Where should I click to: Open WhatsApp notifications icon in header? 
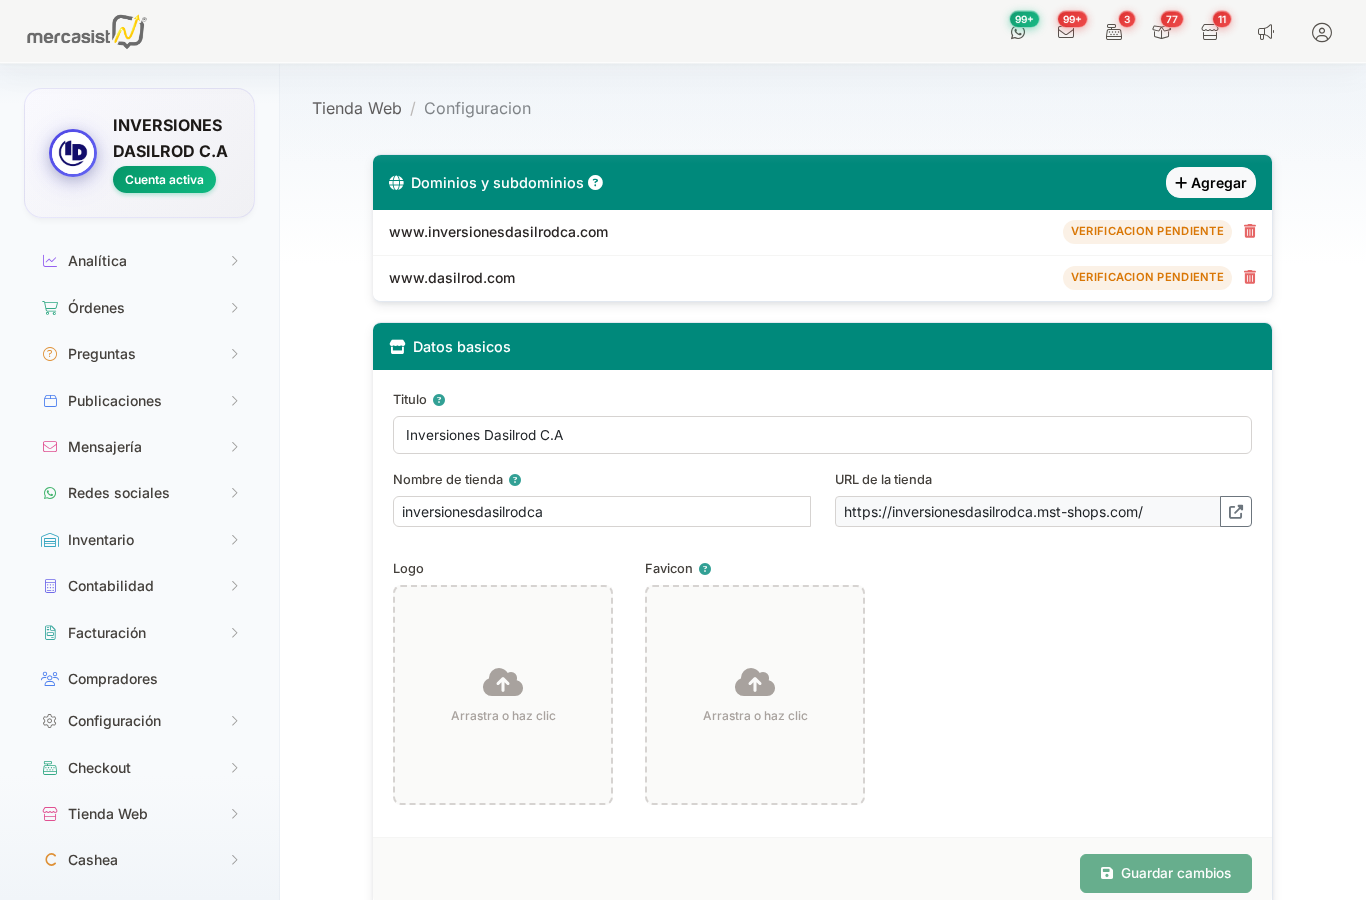pos(1018,32)
